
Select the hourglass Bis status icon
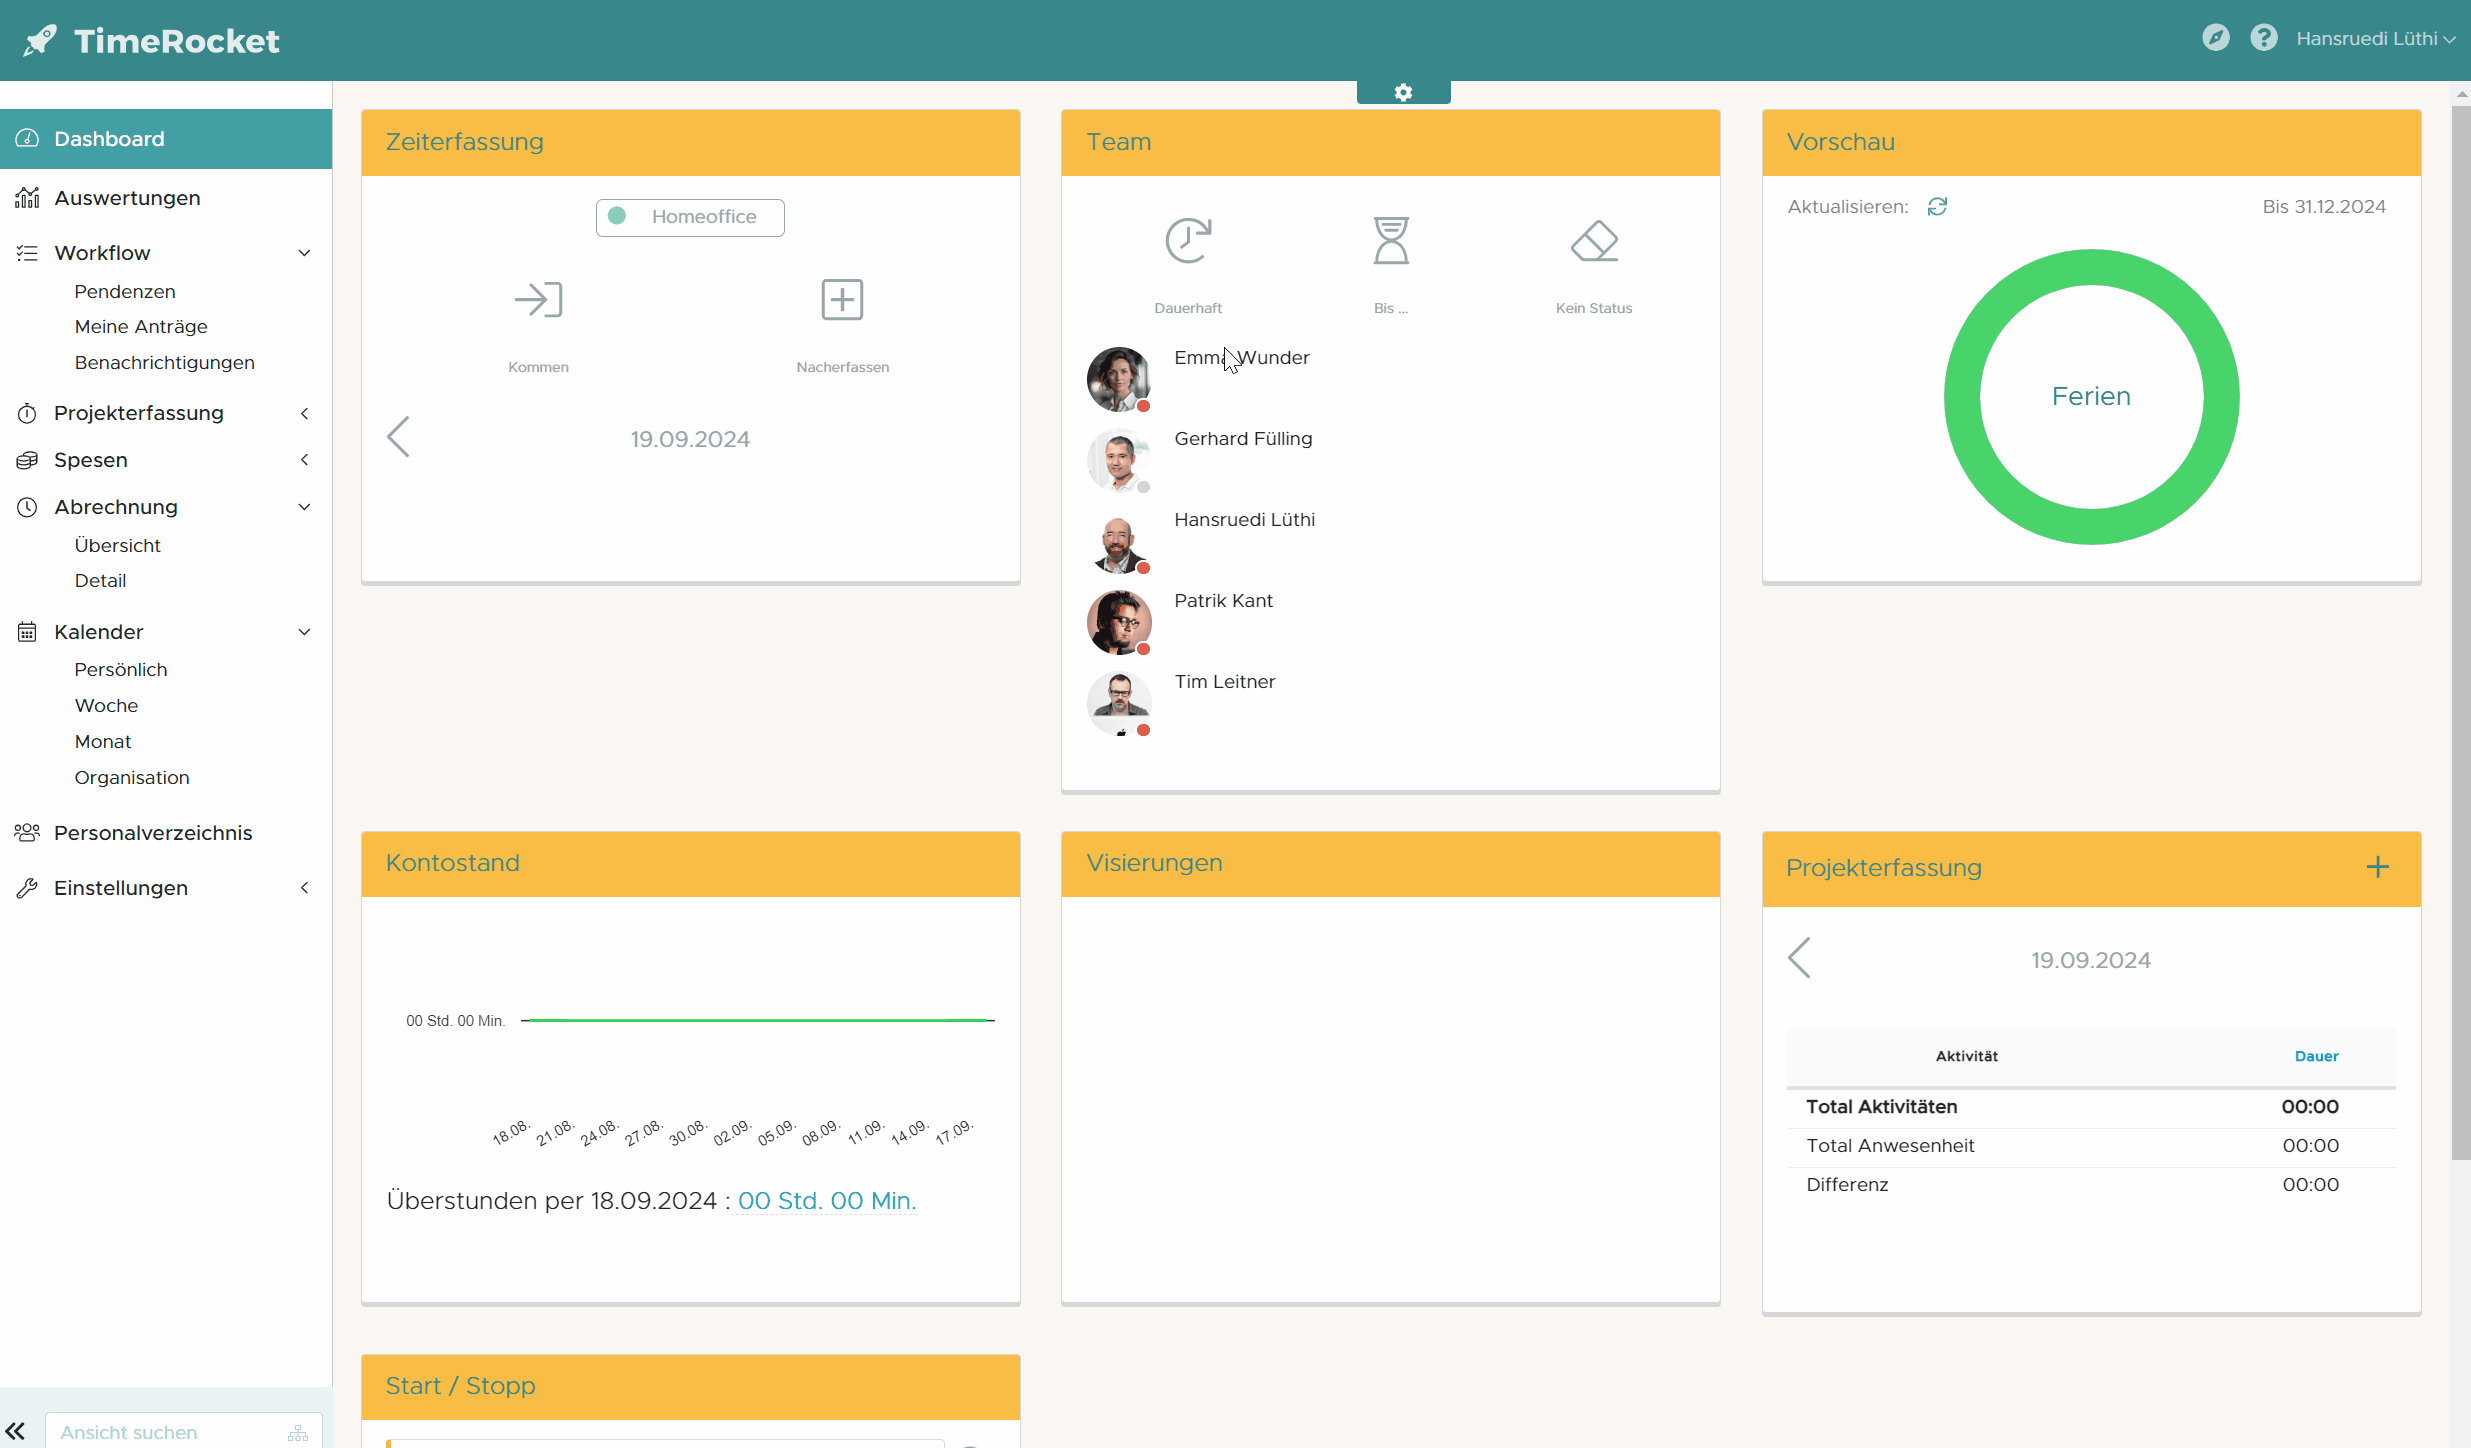point(1390,241)
